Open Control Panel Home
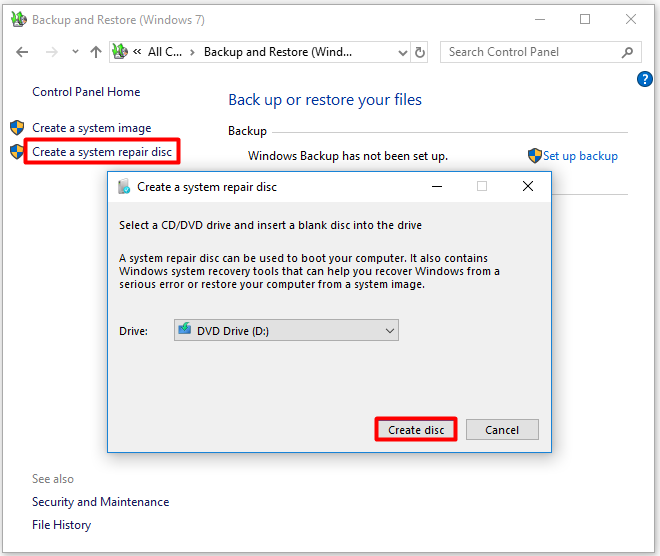Screen dimensions: 660x556 (x=86, y=92)
